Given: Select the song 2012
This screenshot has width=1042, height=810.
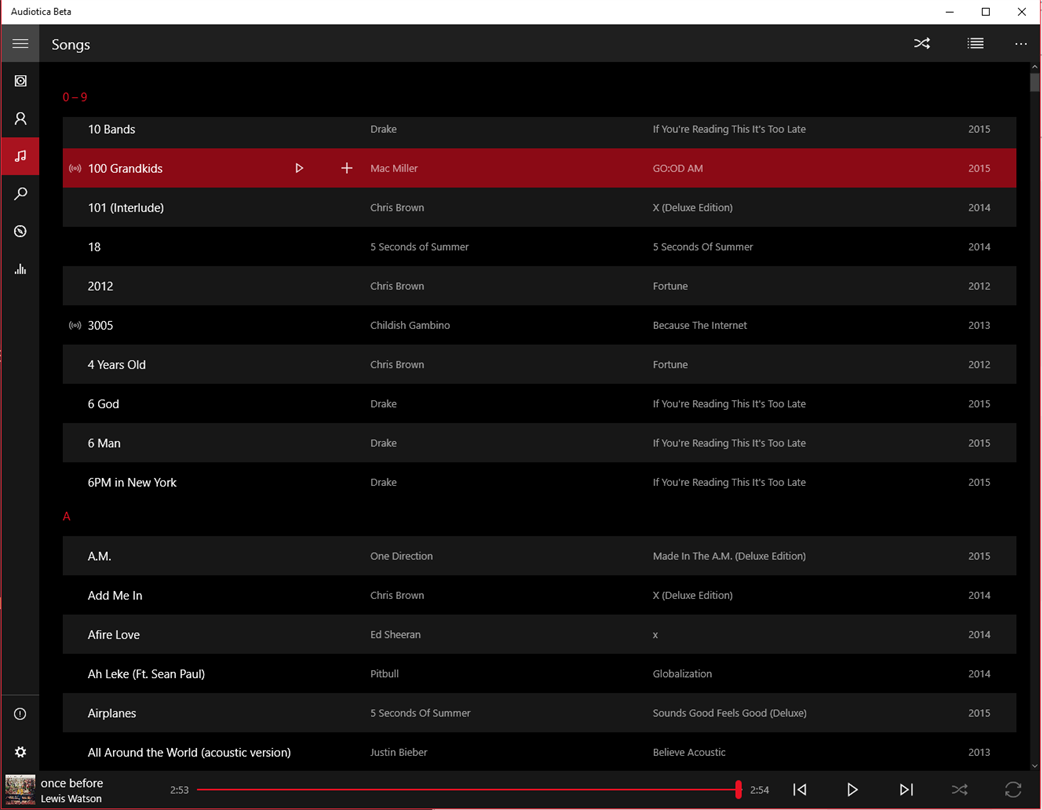Looking at the screenshot, I should [539, 286].
